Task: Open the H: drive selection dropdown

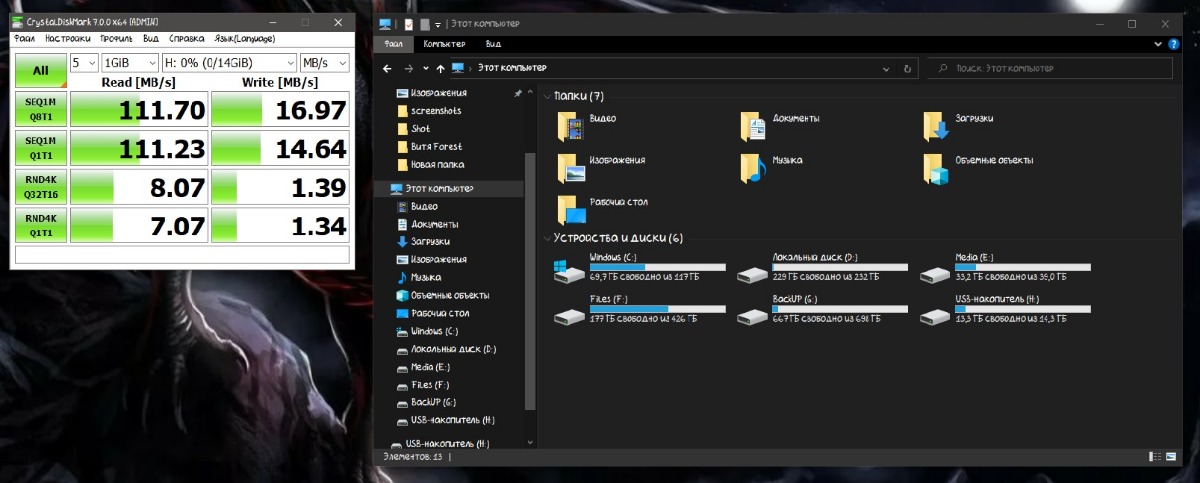Action: (x=229, y=63)
